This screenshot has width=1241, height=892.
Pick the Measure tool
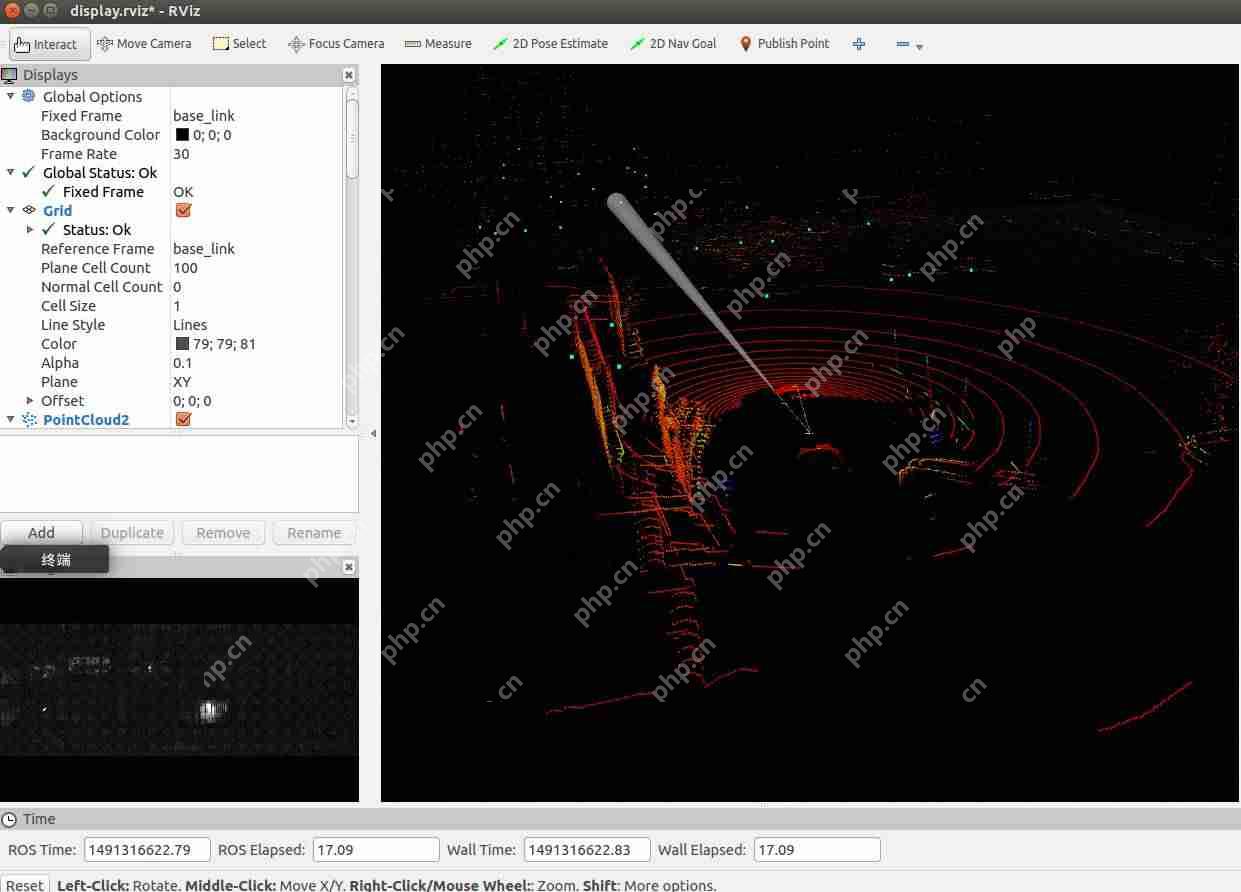click(438, 44)
